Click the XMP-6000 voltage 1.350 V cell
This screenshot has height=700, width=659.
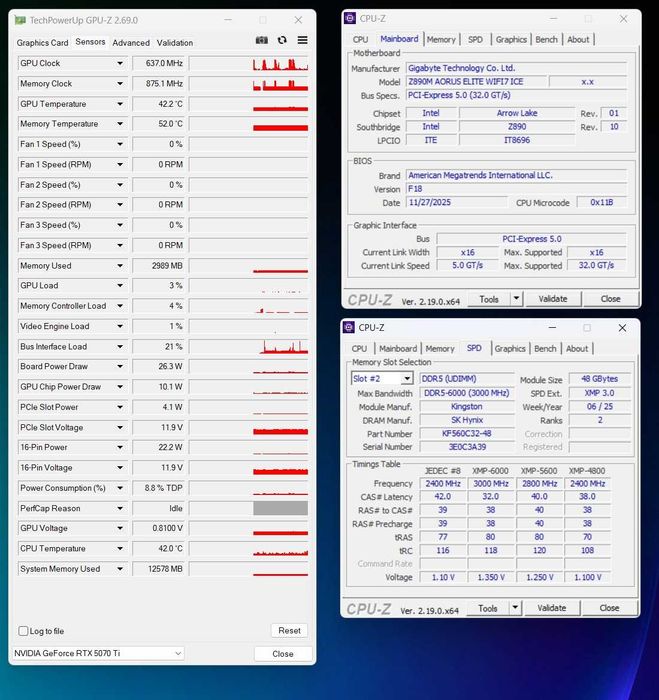click(x=491, y=577)
